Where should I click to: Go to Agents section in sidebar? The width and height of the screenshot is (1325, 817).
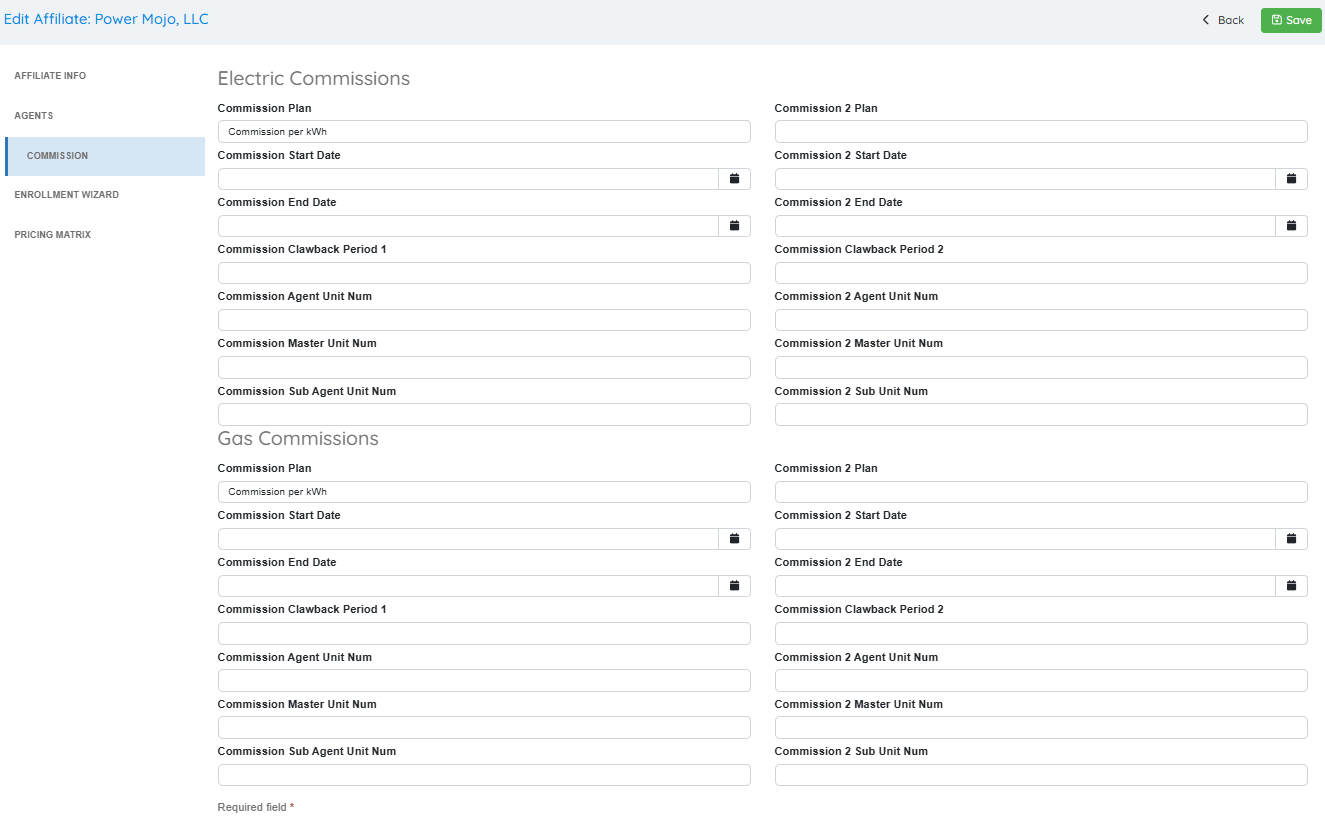click(x=34, y=116)
